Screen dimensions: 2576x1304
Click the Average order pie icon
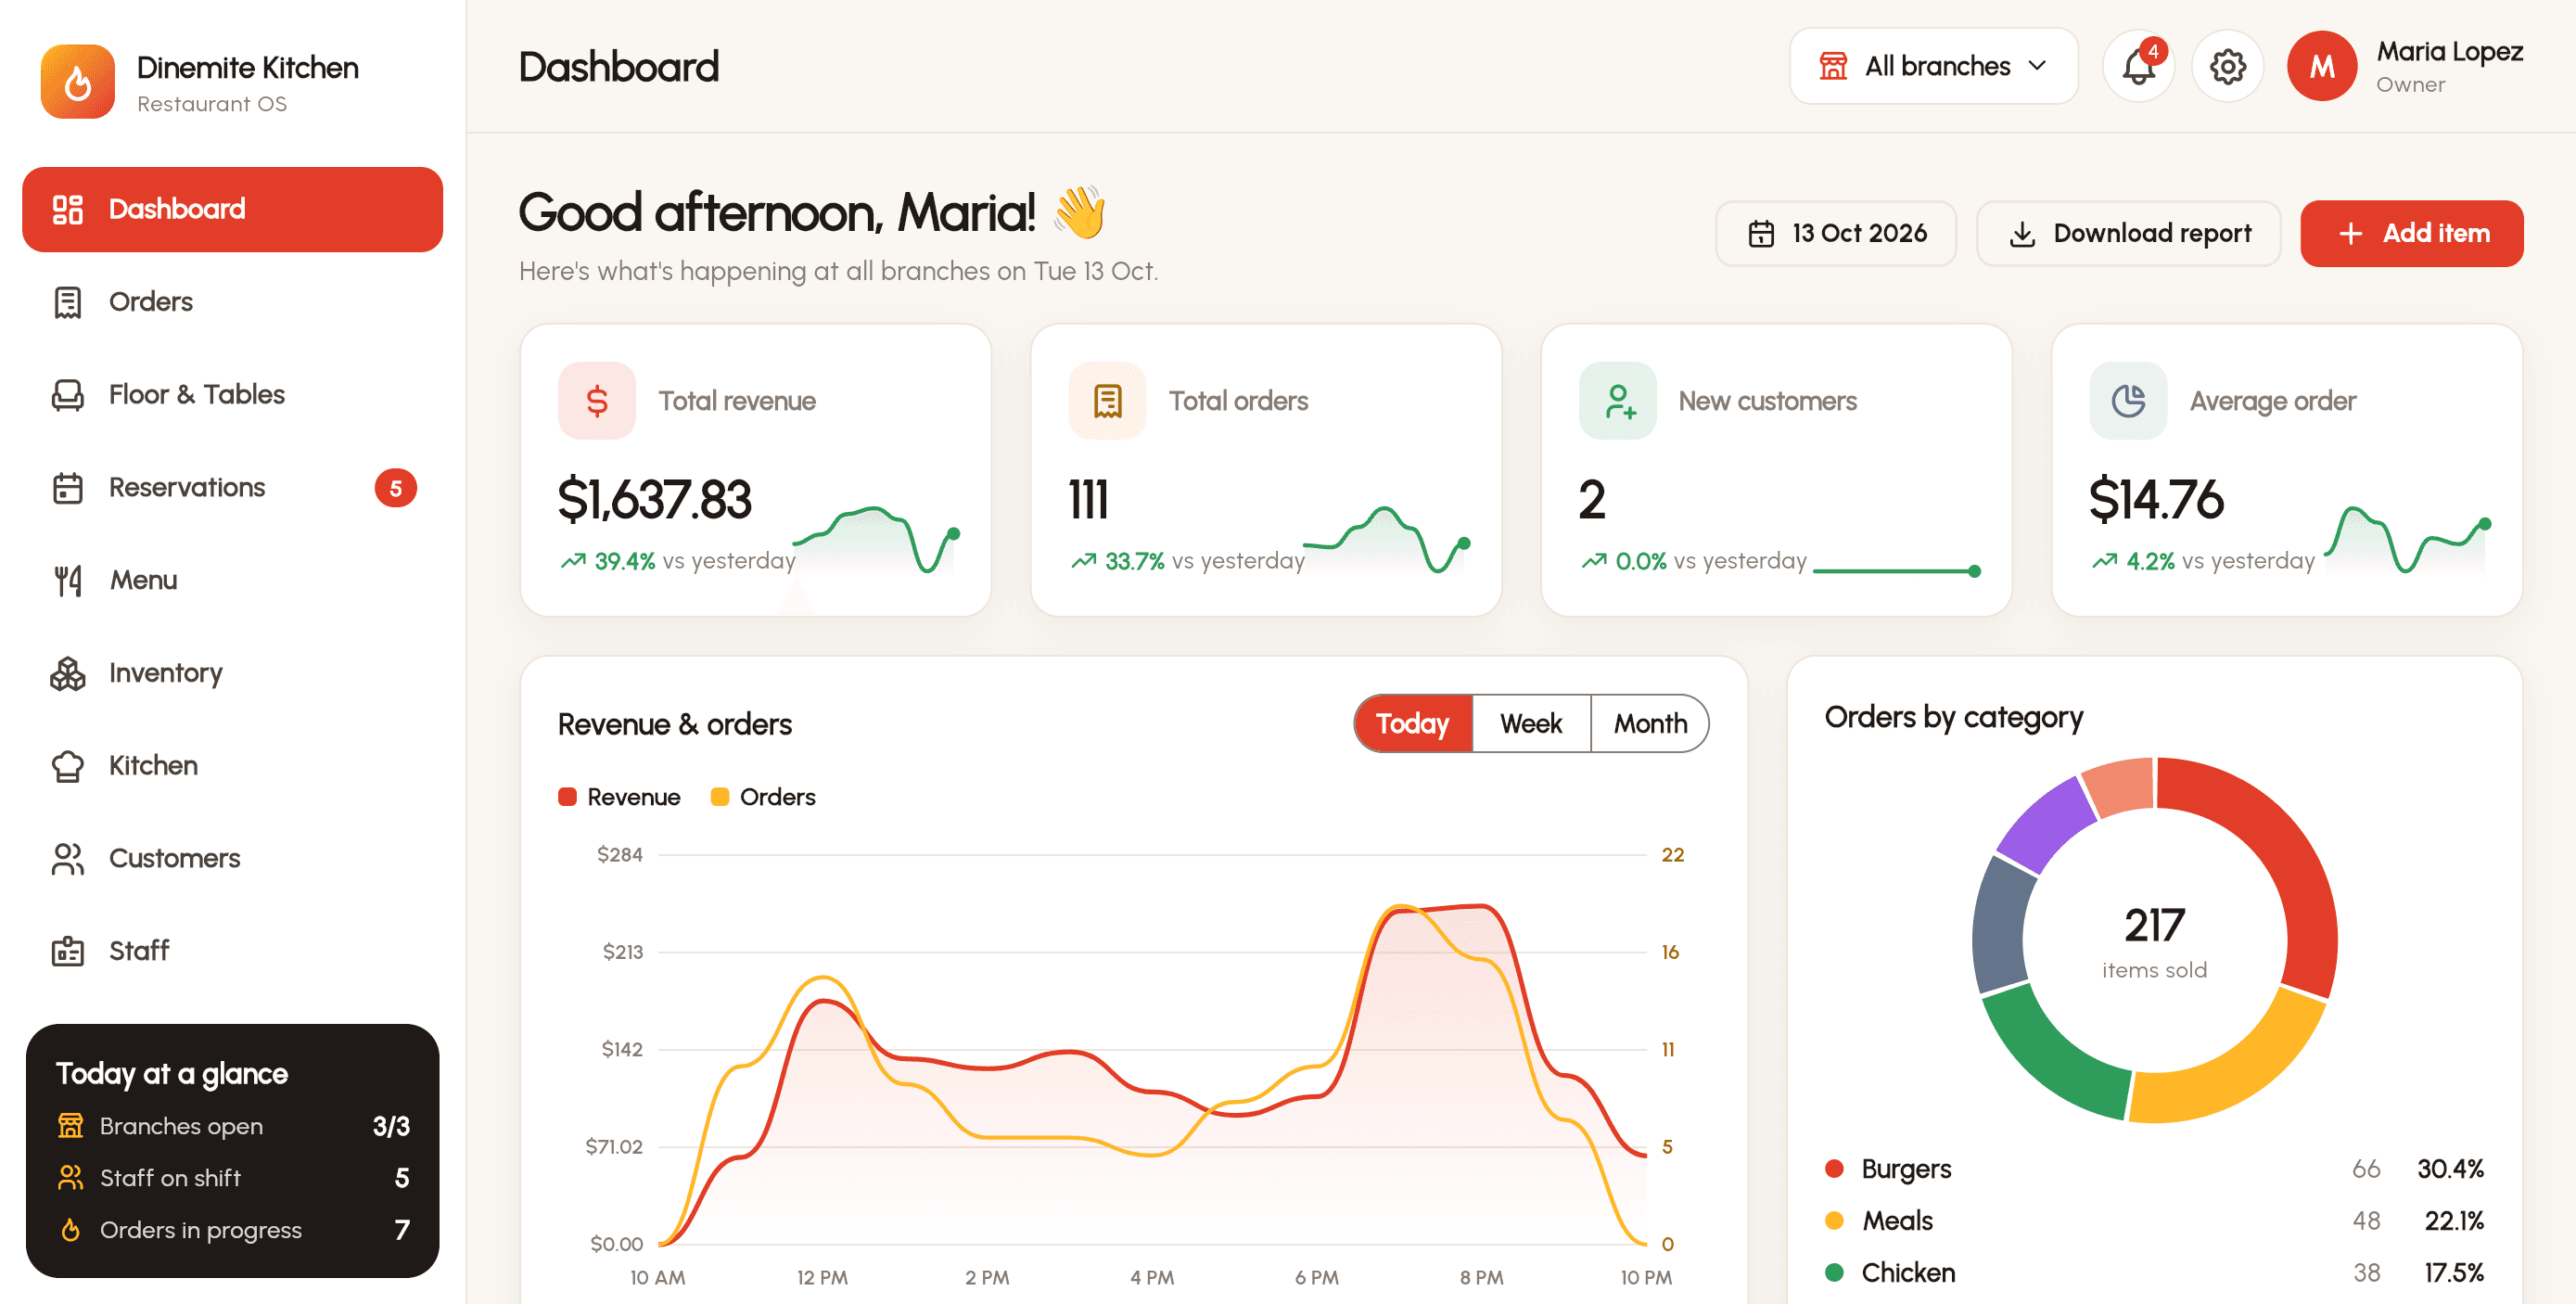pyautogui.click(x=2128, y=401)
